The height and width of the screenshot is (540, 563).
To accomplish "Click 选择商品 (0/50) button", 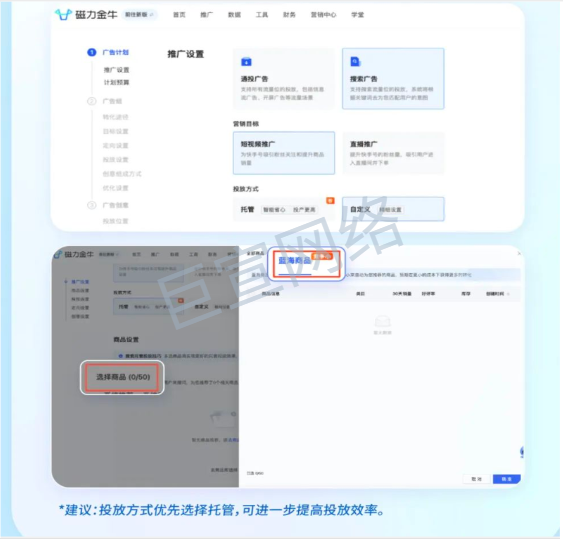I will coord(122,377).
